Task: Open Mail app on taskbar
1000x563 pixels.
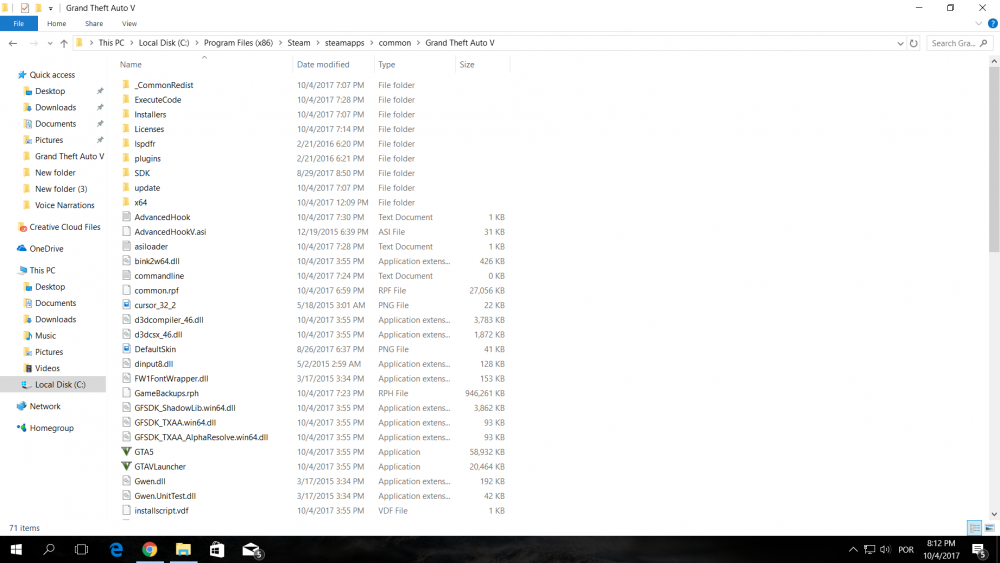Action: coord(251,550)
